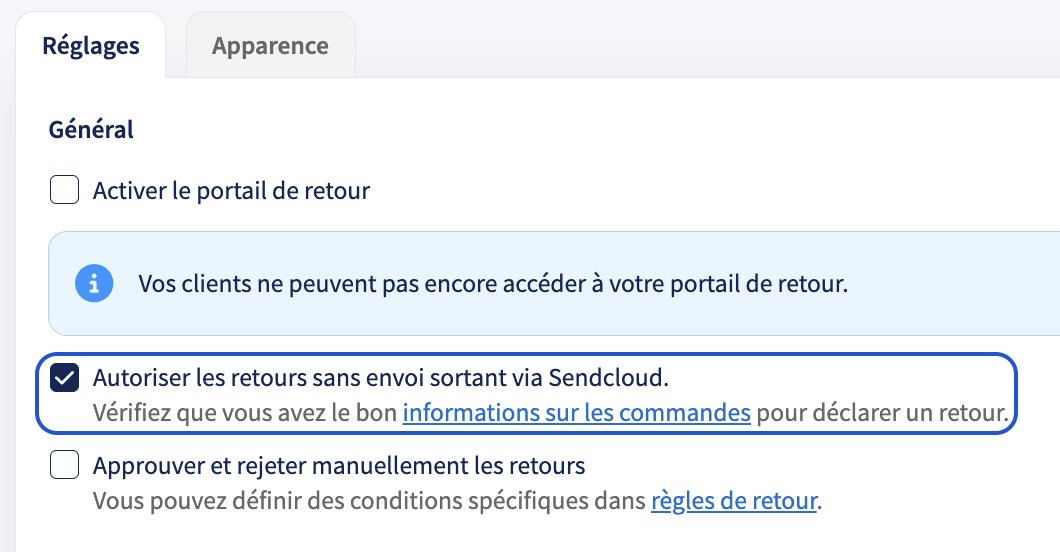This screenshot has width=1060, height=552.
Task: Click the pour déclarer un retour text
Action: 882,412
